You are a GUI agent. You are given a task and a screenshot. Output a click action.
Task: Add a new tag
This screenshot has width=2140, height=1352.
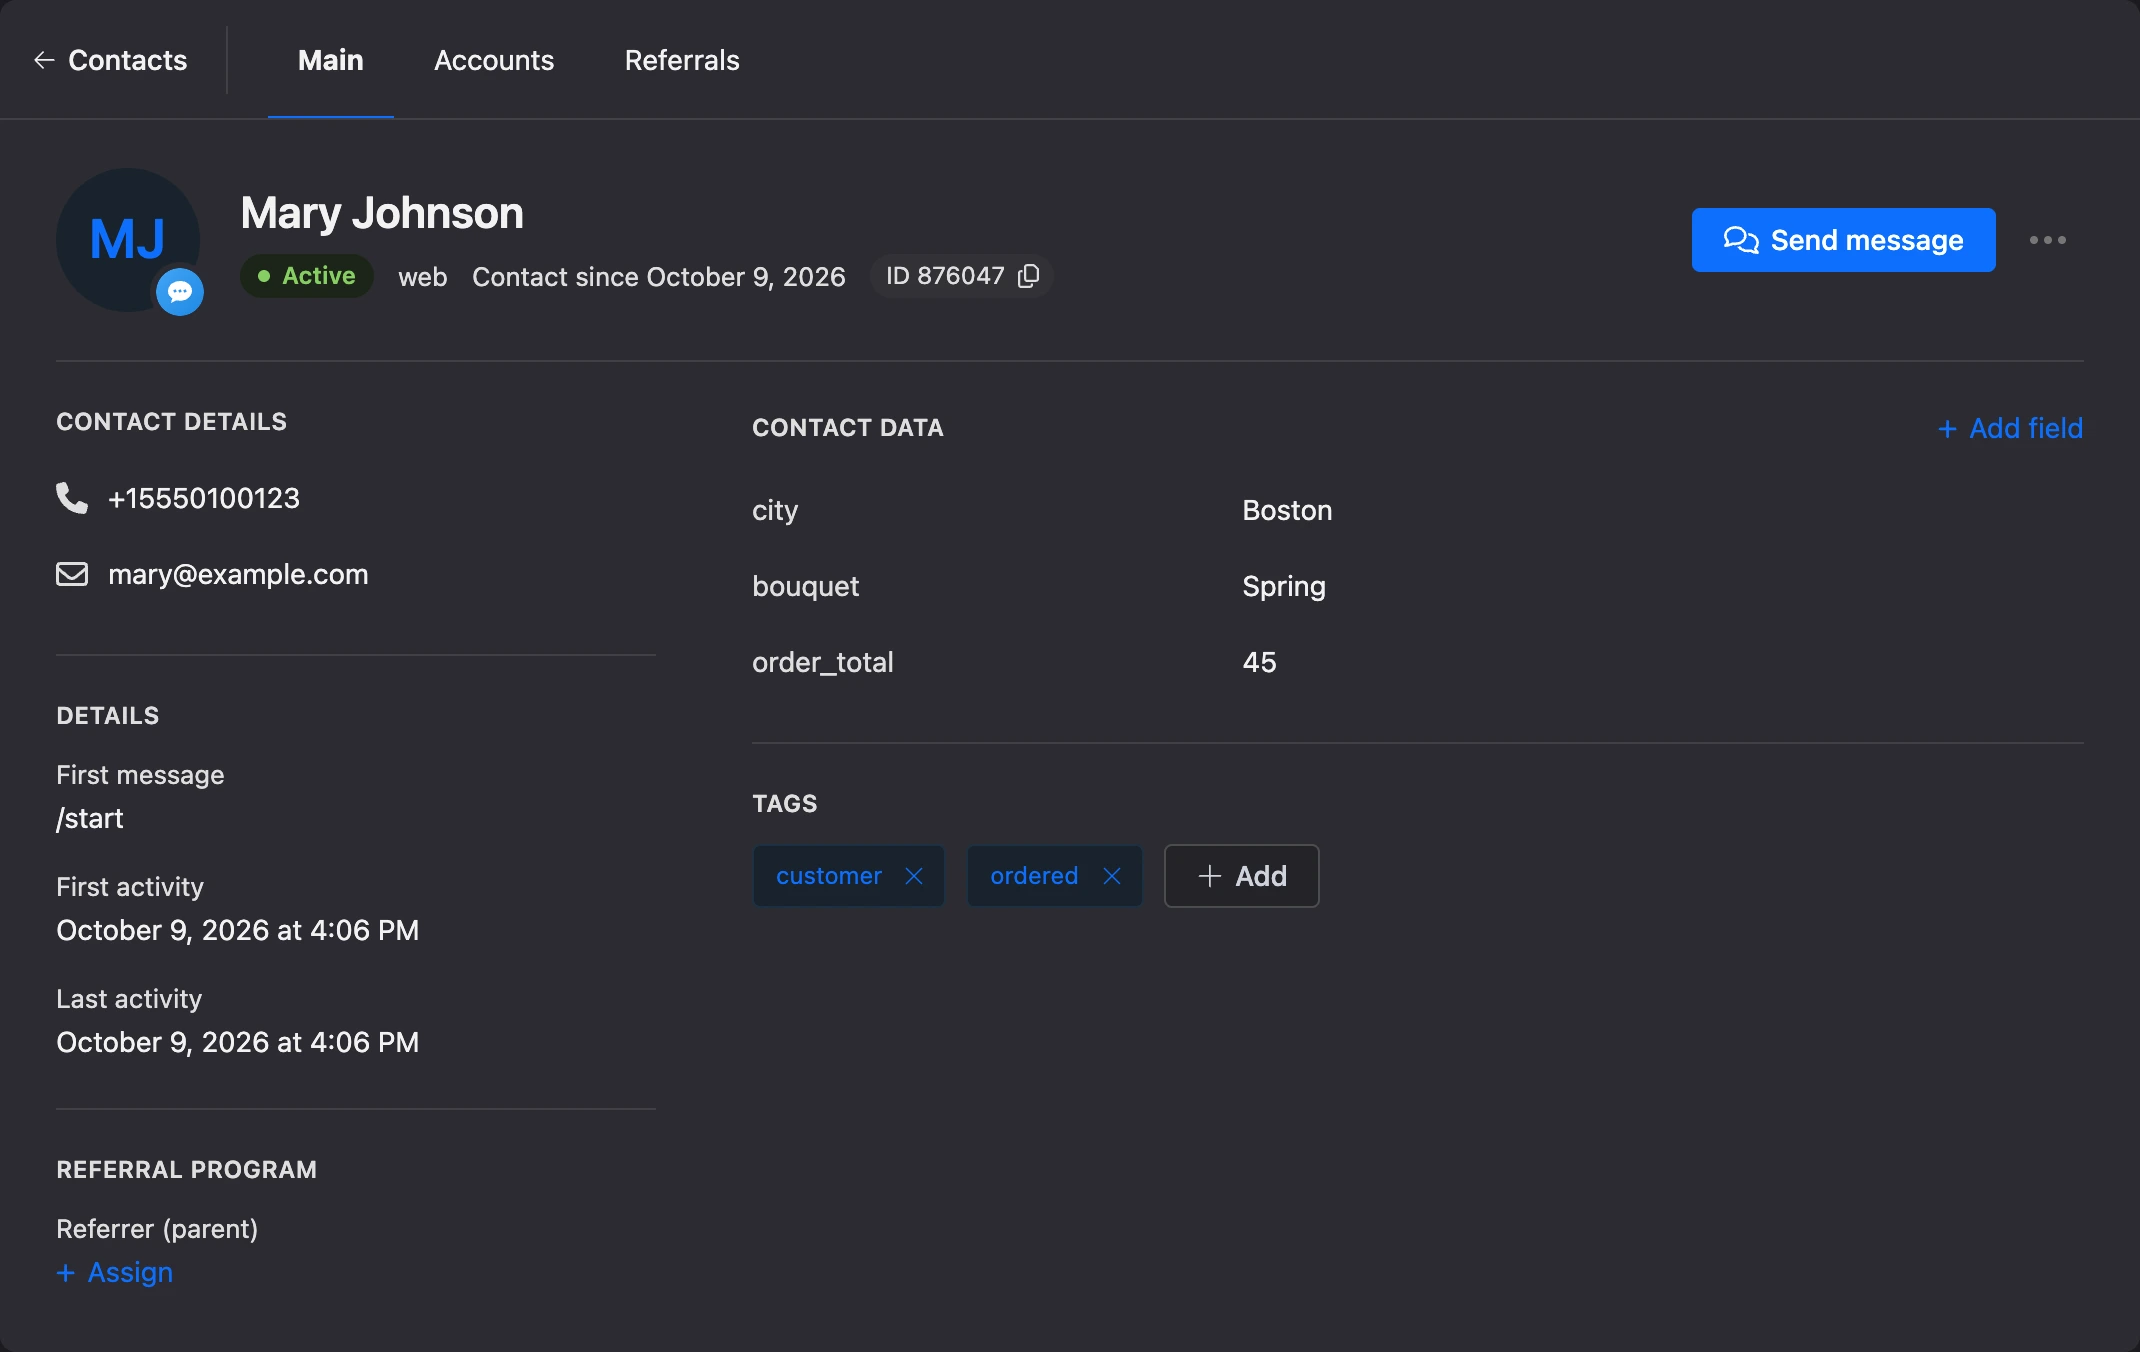click(x=1241, y=876)
